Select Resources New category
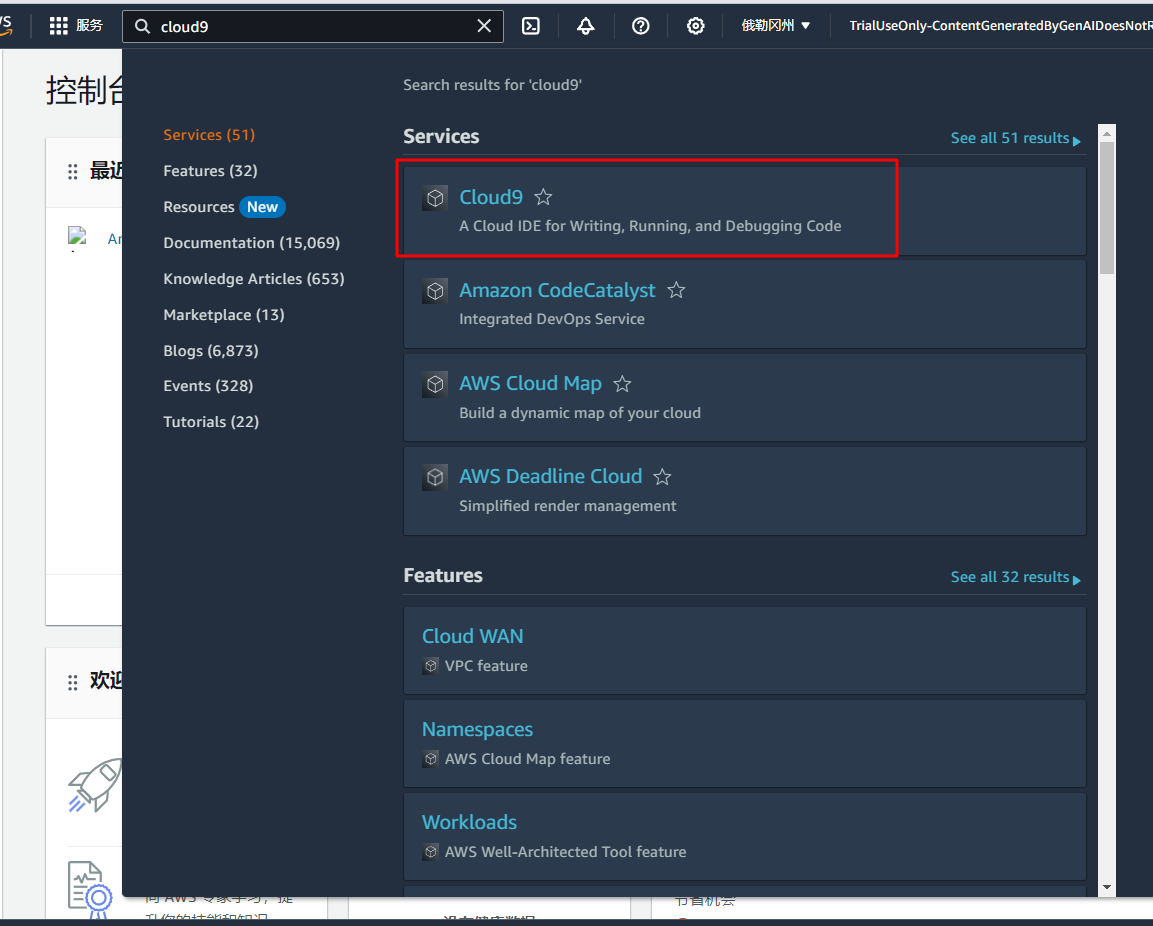This screenshot has height=926, width=1153. [x=224, y=207]
